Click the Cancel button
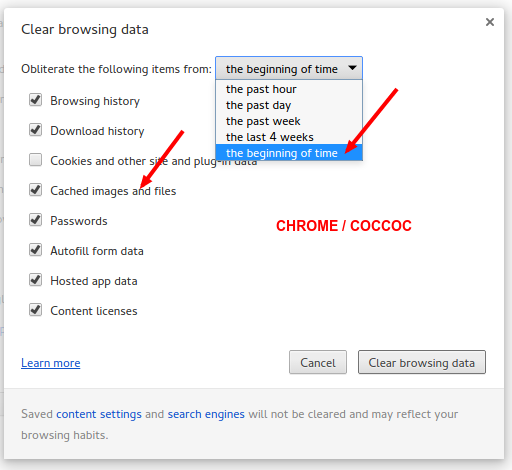Screen dimensions: 512x470 pos(318,362)
